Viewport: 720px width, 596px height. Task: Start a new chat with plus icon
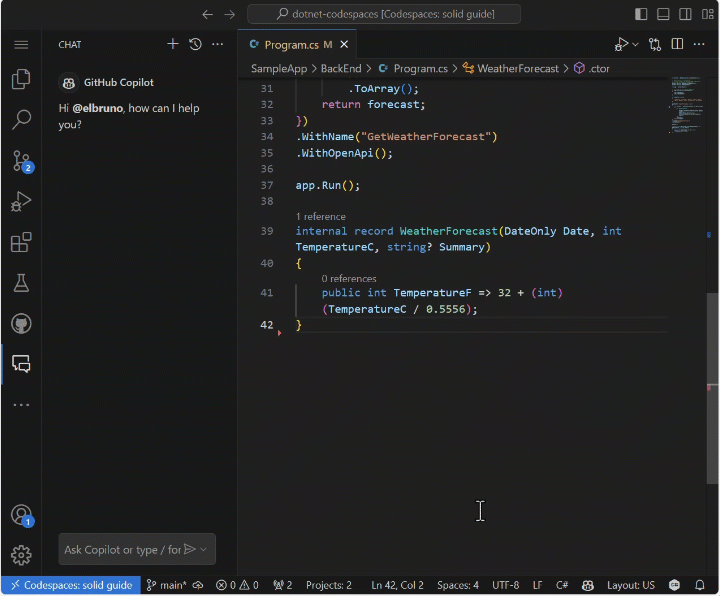[173, 44]
